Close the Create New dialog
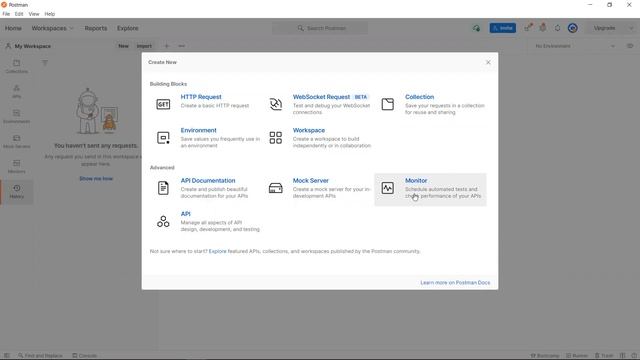The height and width of the screenshot is (360, 640). pos(488,62)
